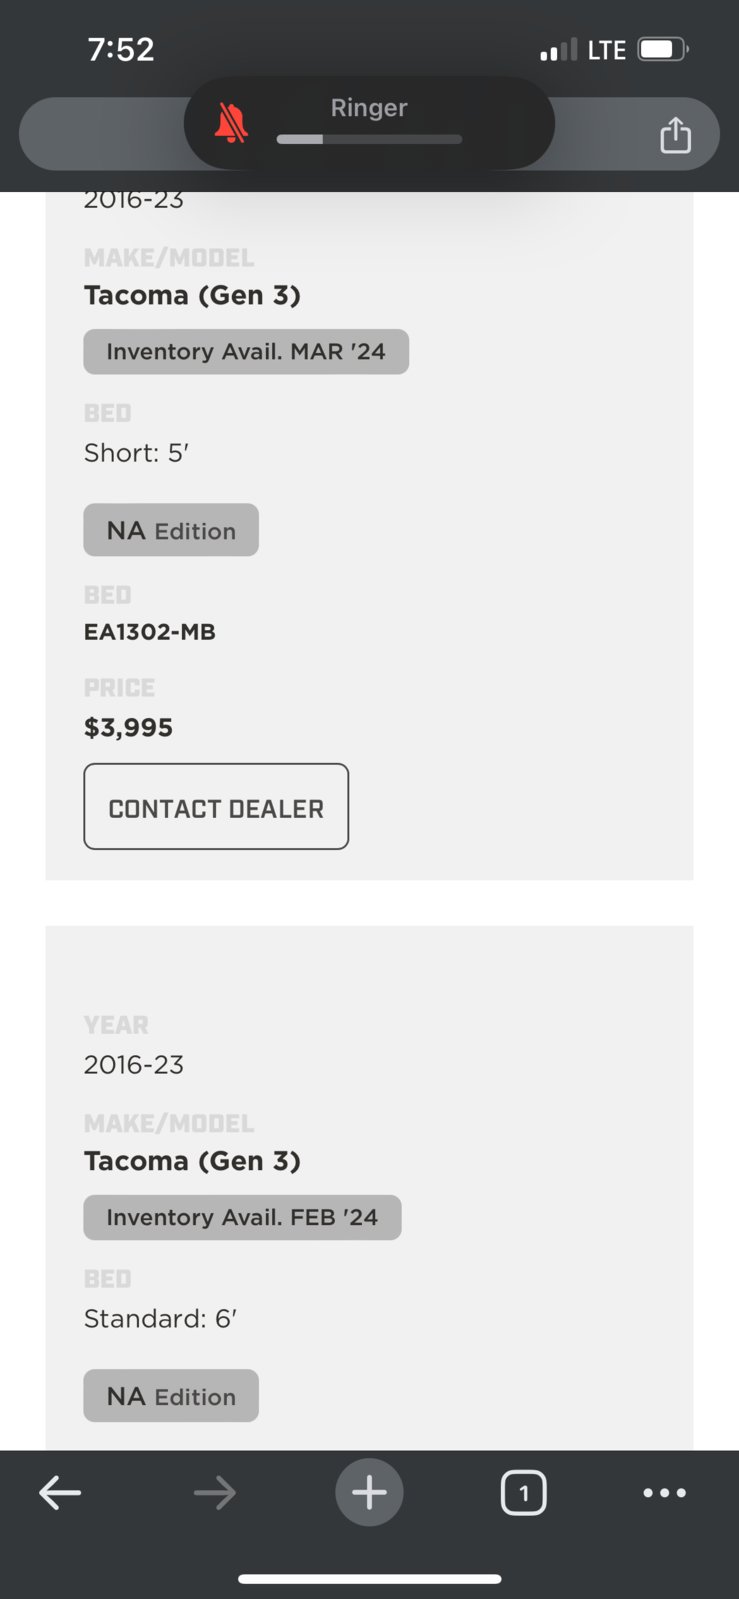Tap the $3,995 price text

point(128,727)
